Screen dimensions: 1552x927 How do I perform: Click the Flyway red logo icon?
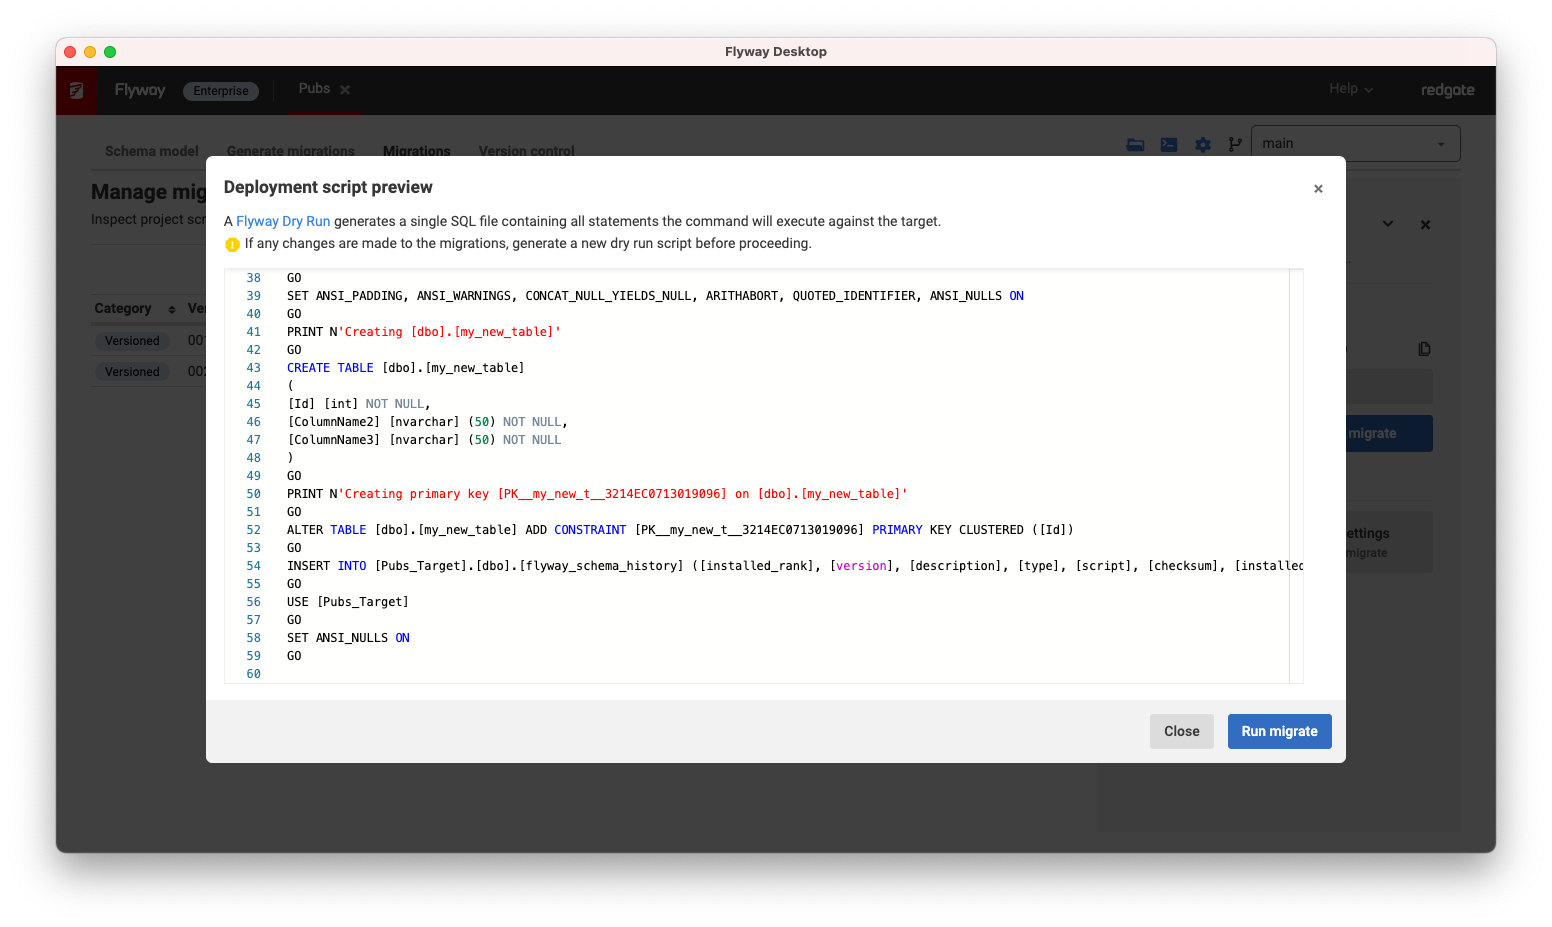[x=76, y=91]
